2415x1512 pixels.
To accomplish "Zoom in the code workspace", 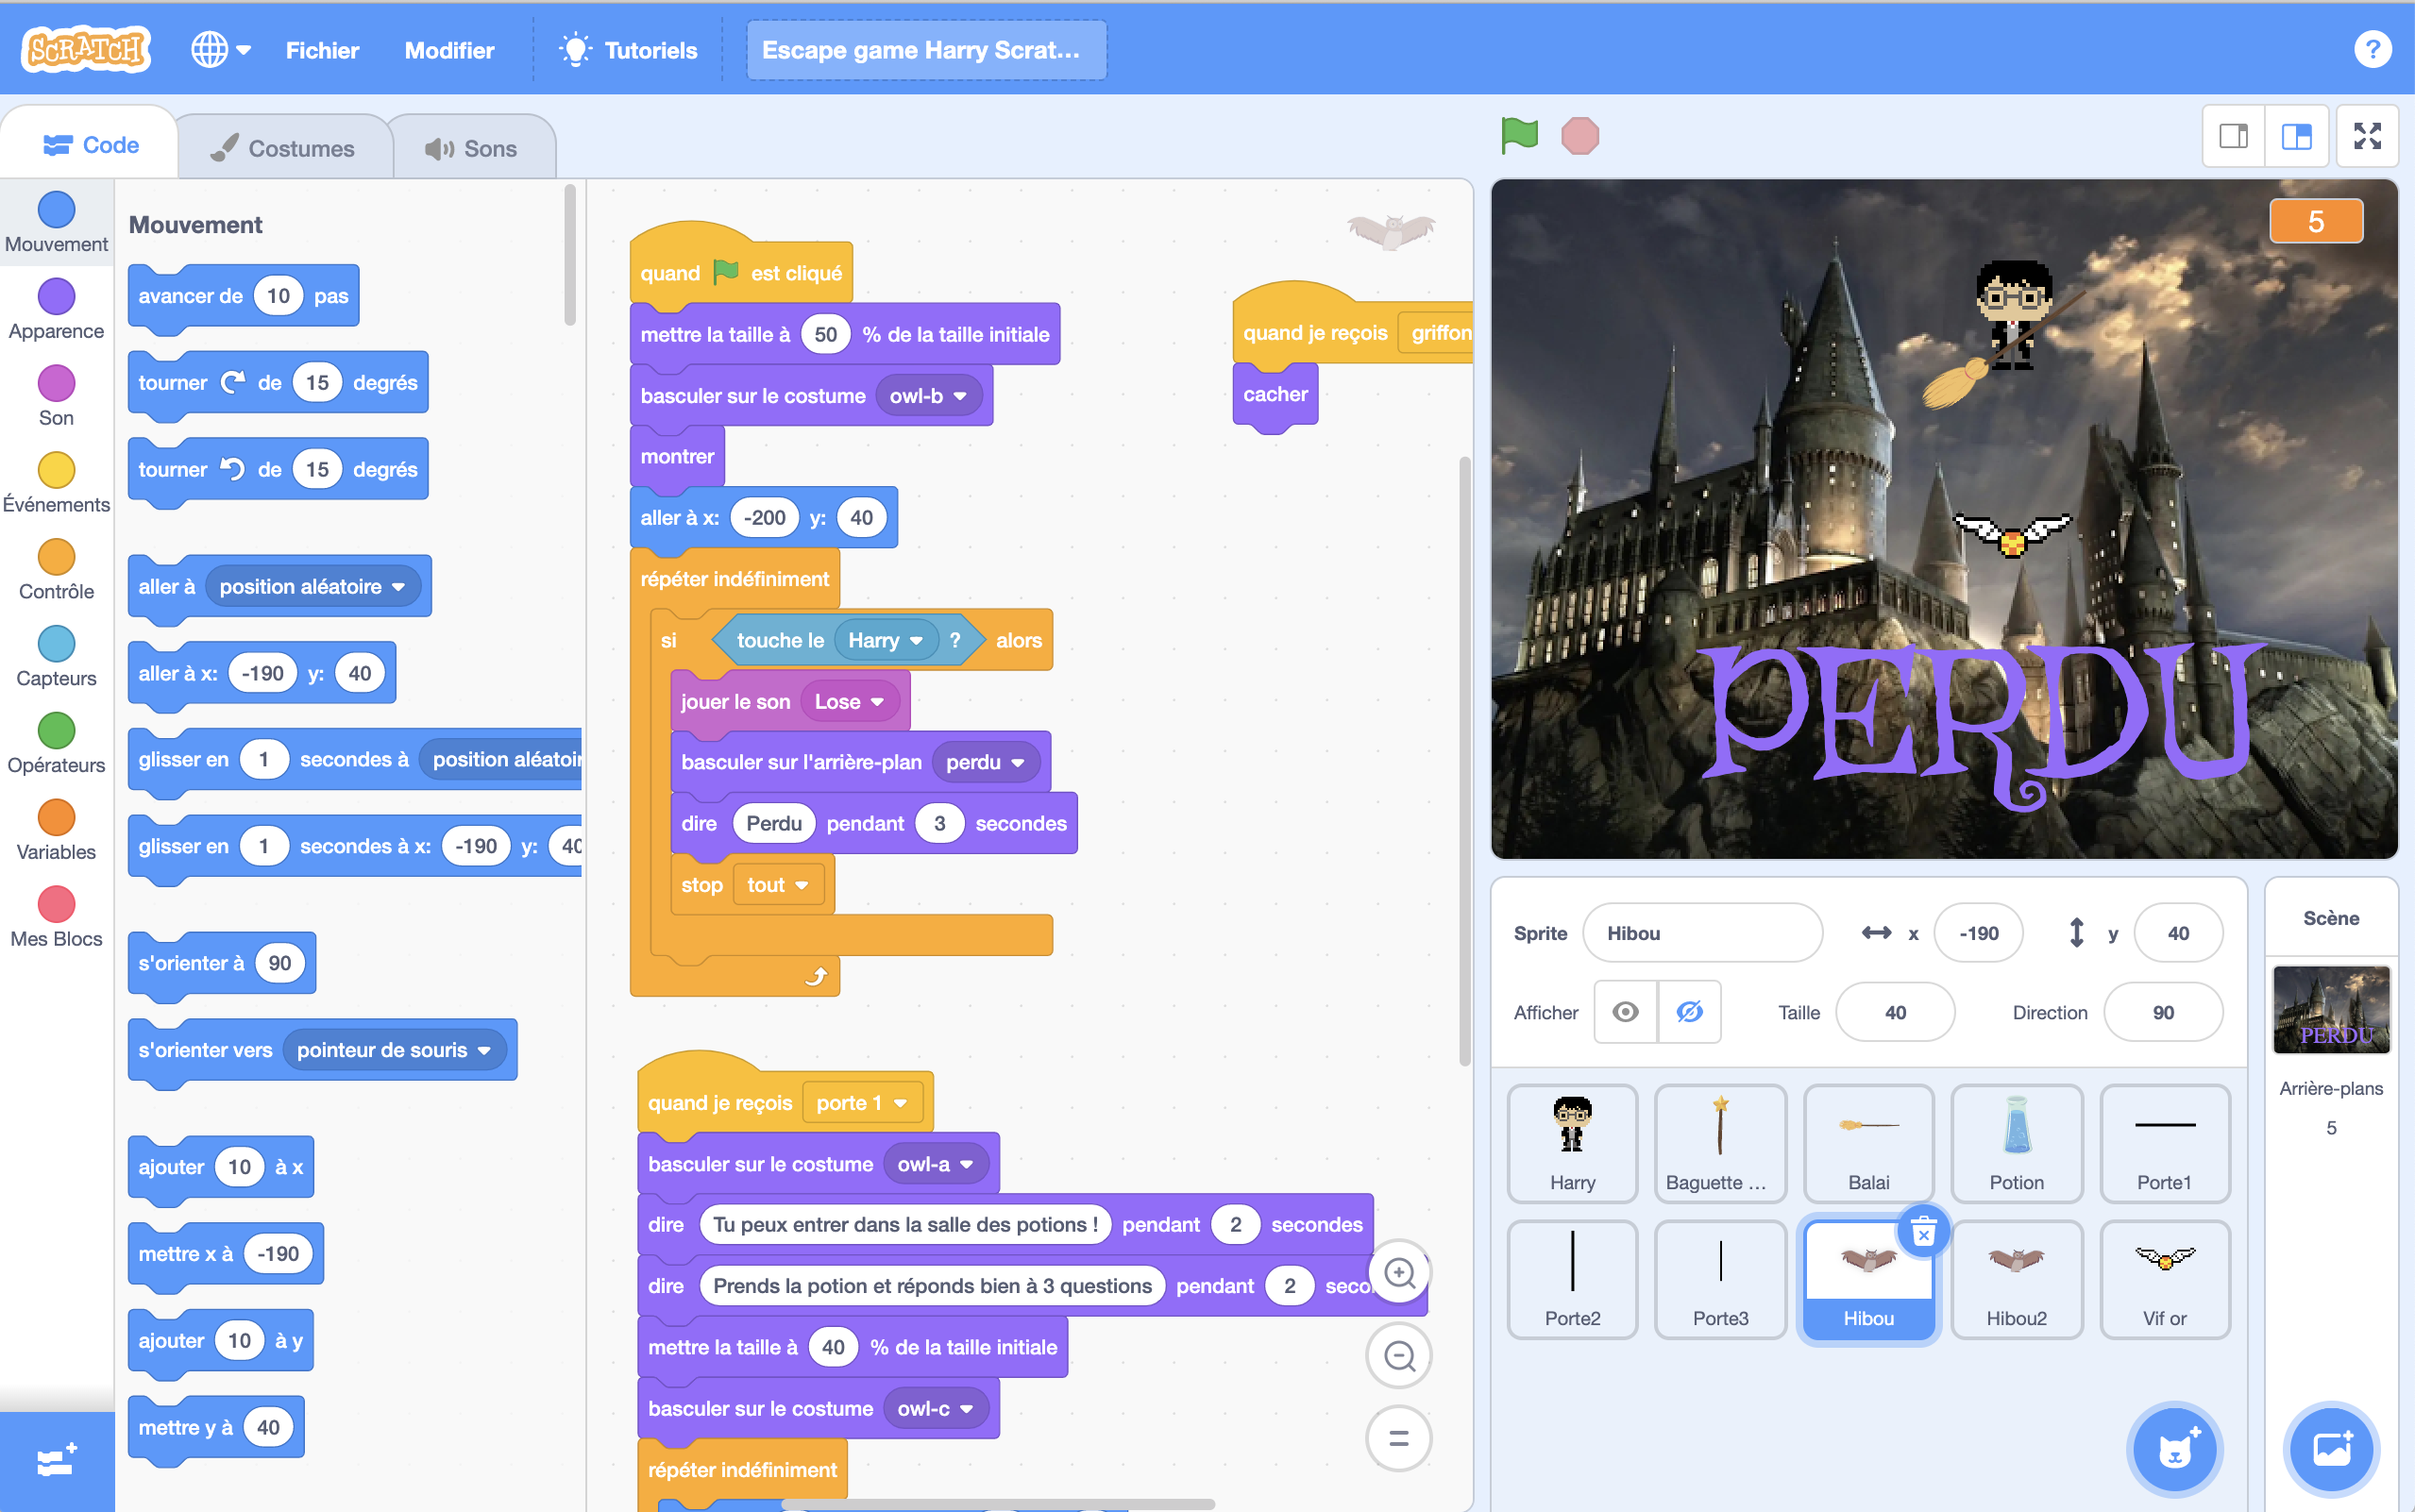I will click(1399, 1273).
